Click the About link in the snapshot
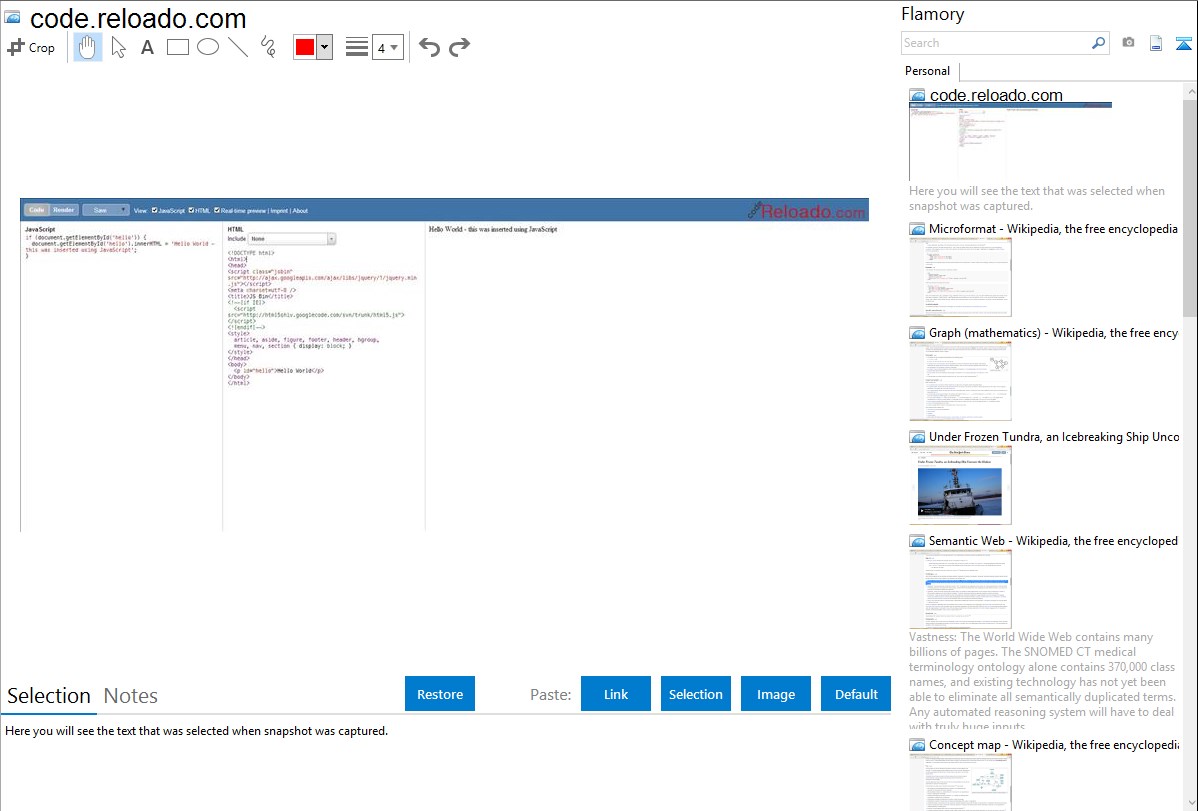This screenshot has height=811, width=1198. click(300, 211)
